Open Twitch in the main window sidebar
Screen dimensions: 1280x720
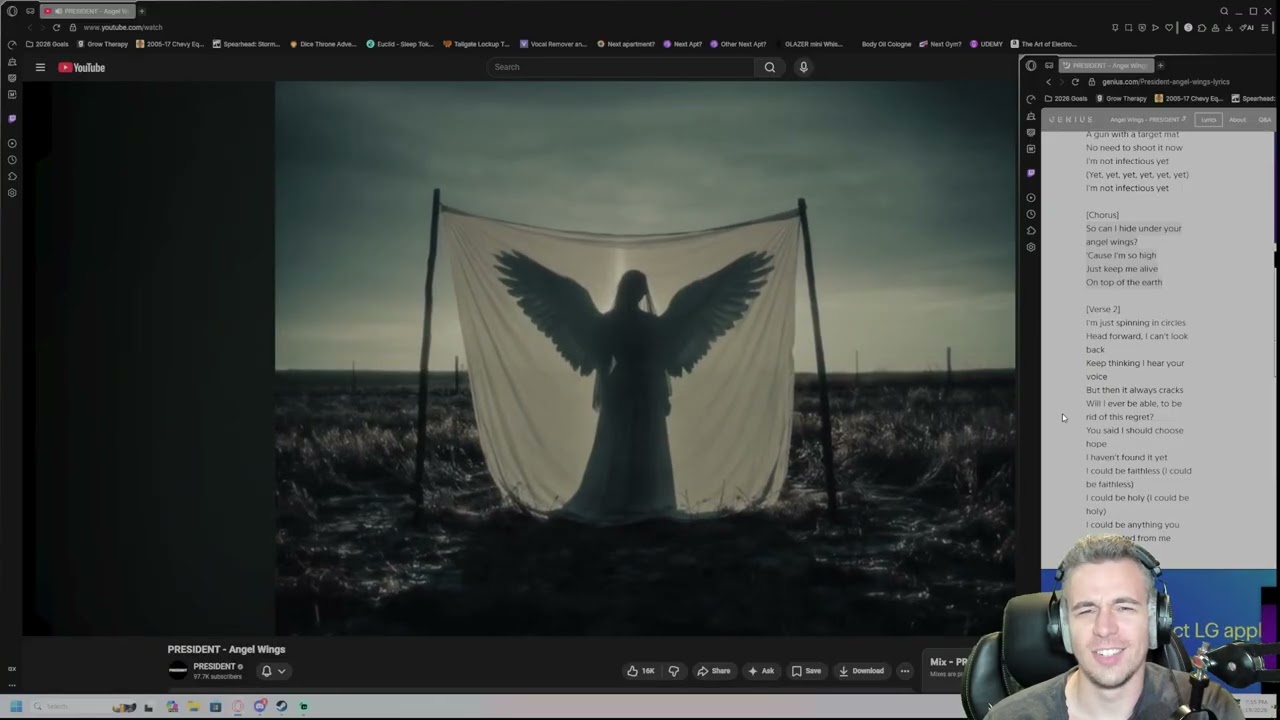12,118
